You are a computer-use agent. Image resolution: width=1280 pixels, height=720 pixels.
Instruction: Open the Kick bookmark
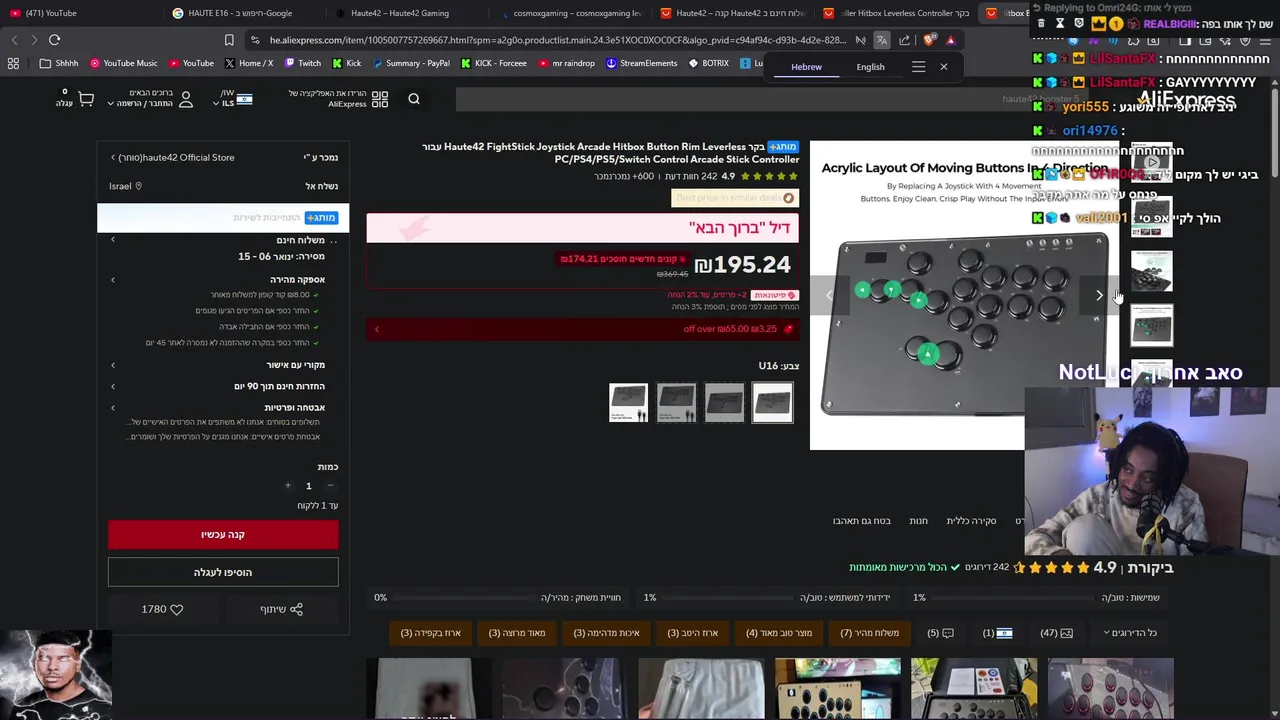pyautogui.click(x=346, y=63)
